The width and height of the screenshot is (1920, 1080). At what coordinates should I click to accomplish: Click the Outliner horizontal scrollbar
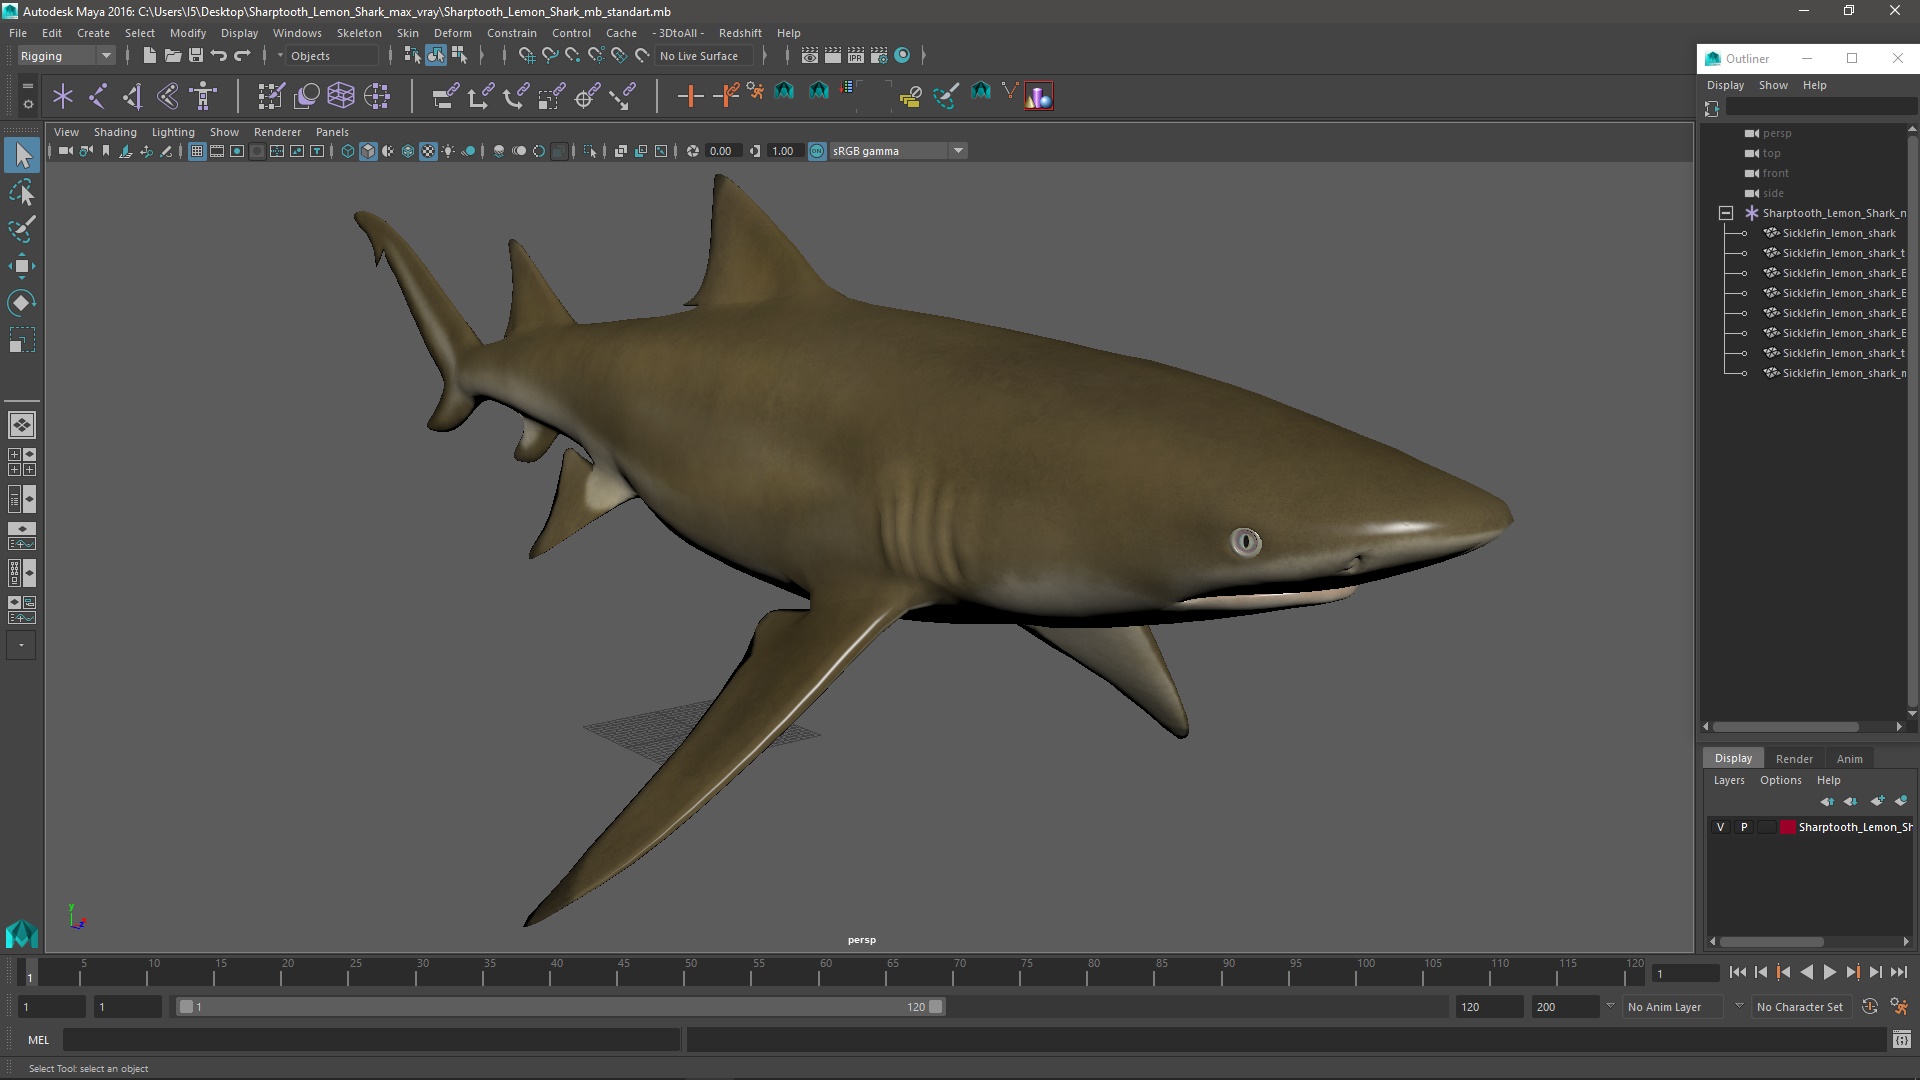1785,727
